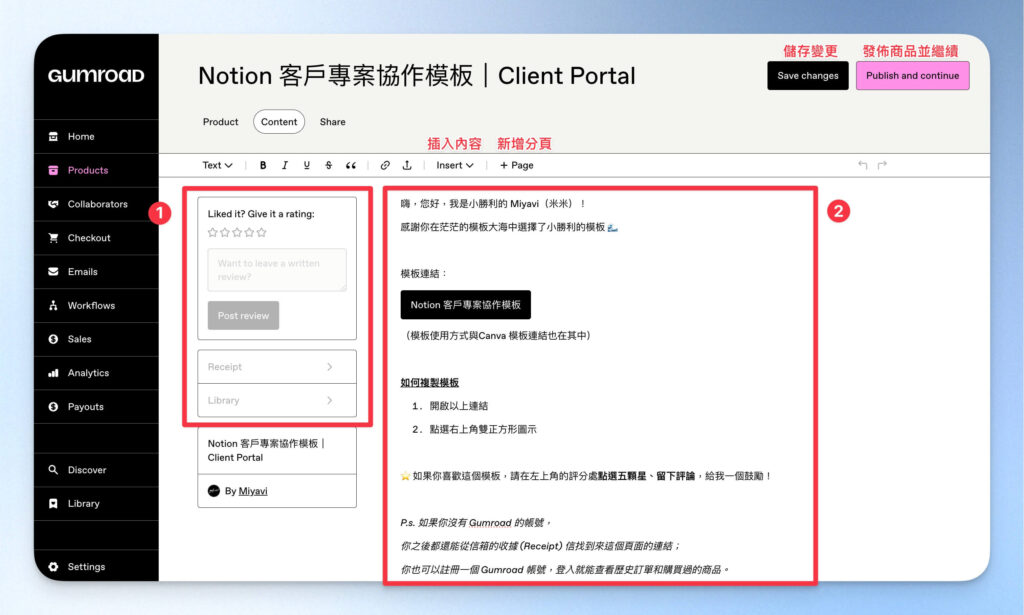
Task: Rate one star
Action: point(212,232)
